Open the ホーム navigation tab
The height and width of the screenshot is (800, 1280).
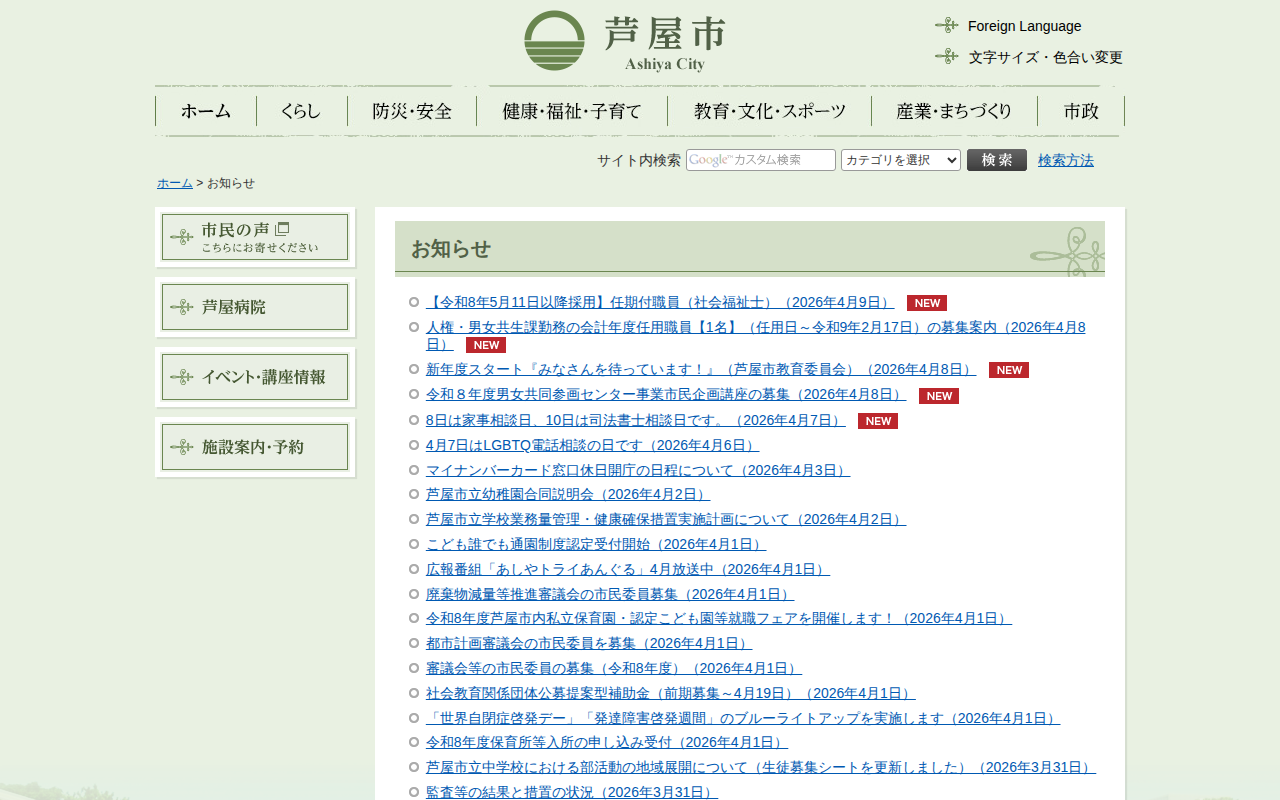tap(206, 111)
